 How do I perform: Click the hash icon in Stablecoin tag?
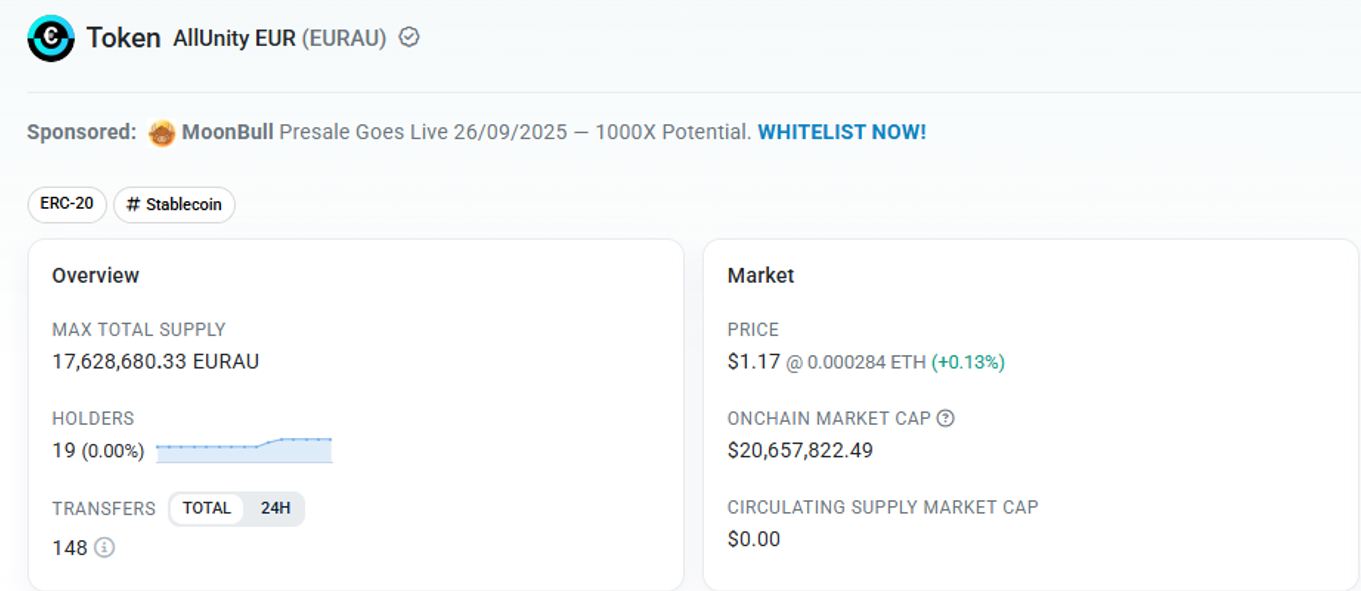[133, 205]
